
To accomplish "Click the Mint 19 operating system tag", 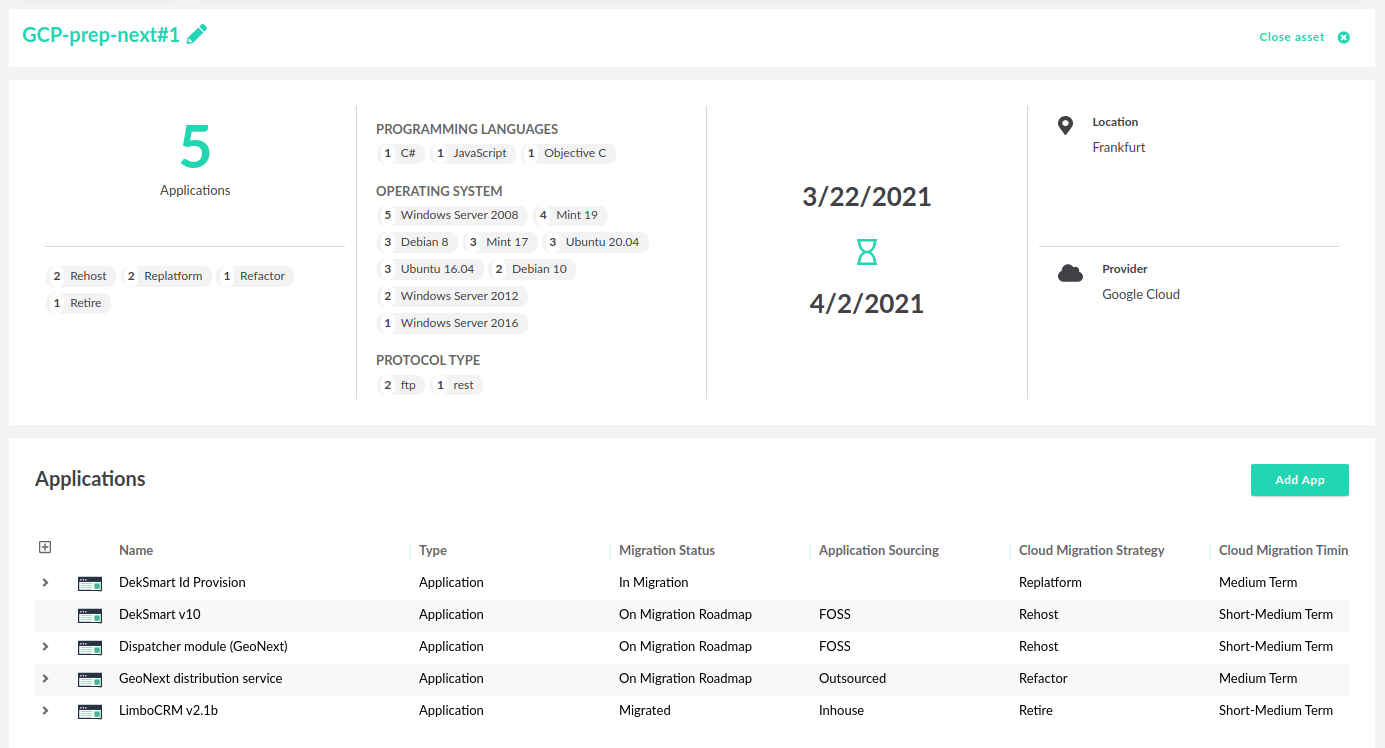I will tap(571, 215).
